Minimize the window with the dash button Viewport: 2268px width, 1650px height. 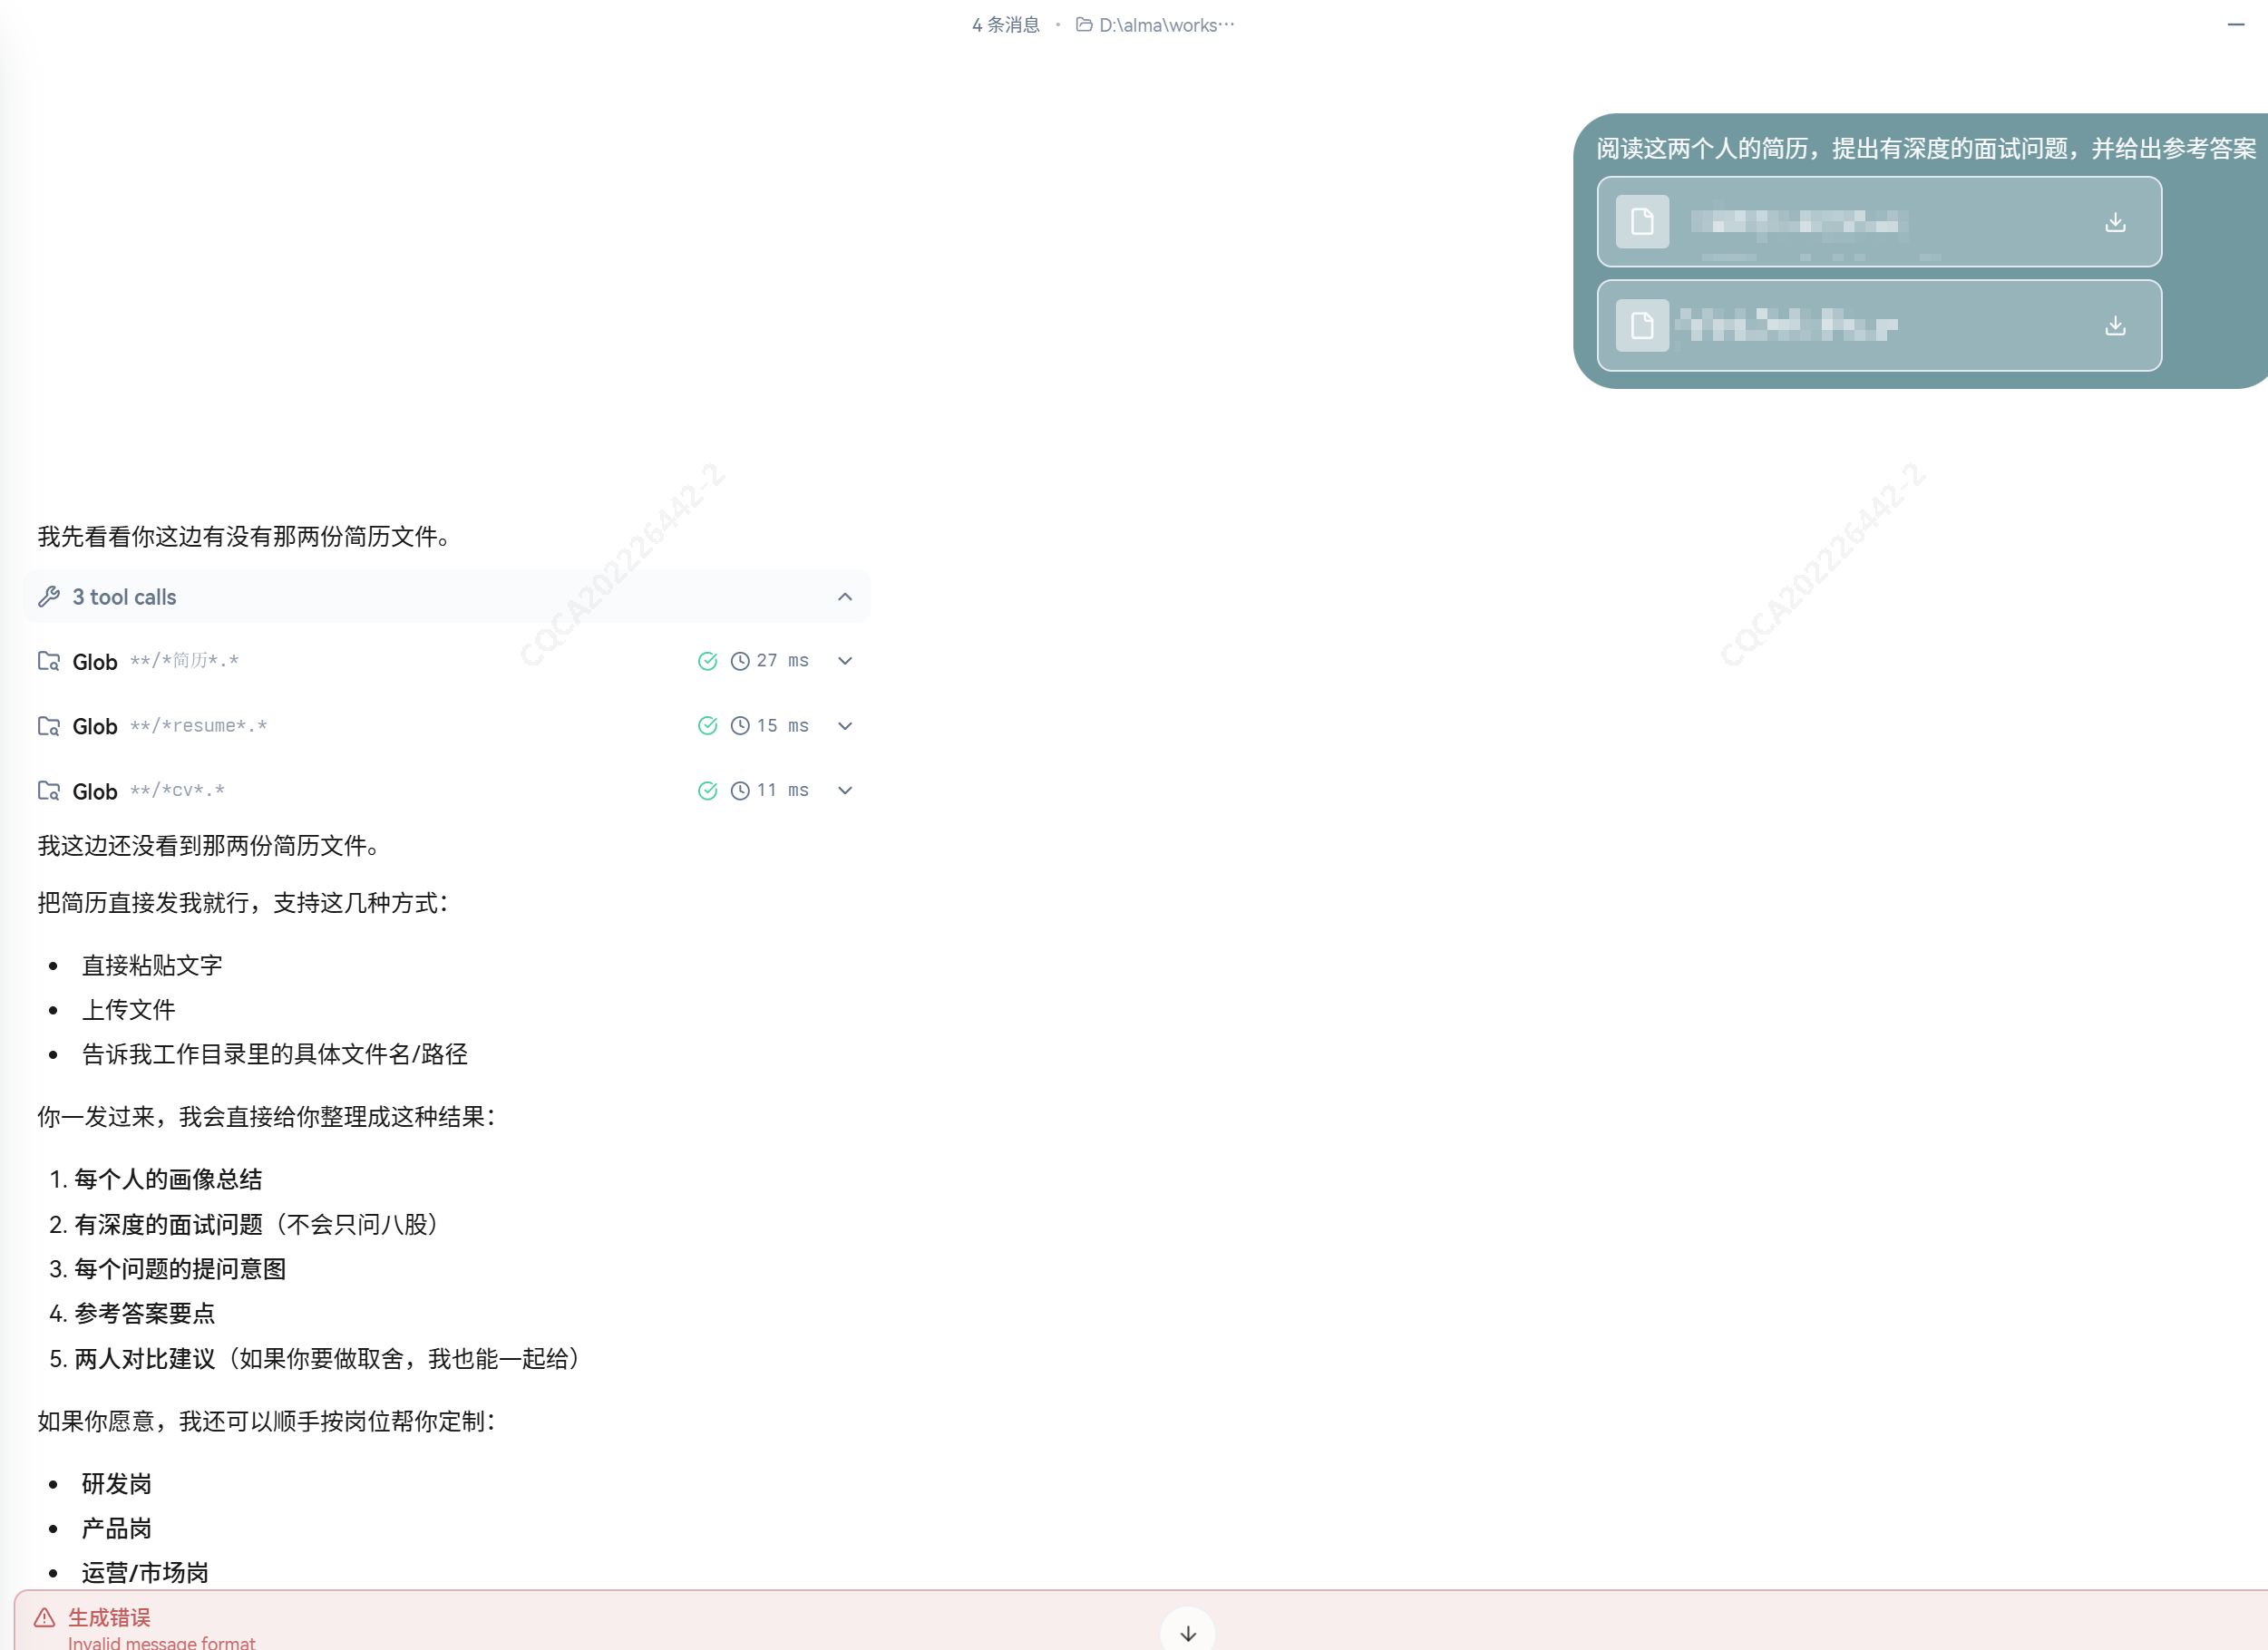coord(2236,24)
